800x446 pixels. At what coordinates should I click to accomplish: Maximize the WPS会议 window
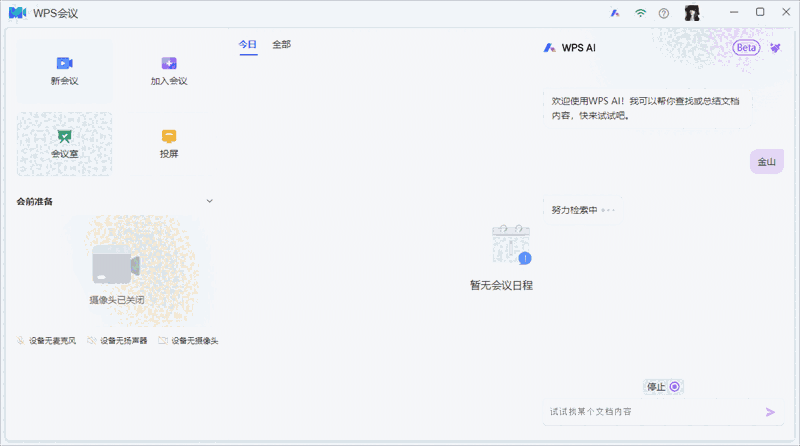760,12
